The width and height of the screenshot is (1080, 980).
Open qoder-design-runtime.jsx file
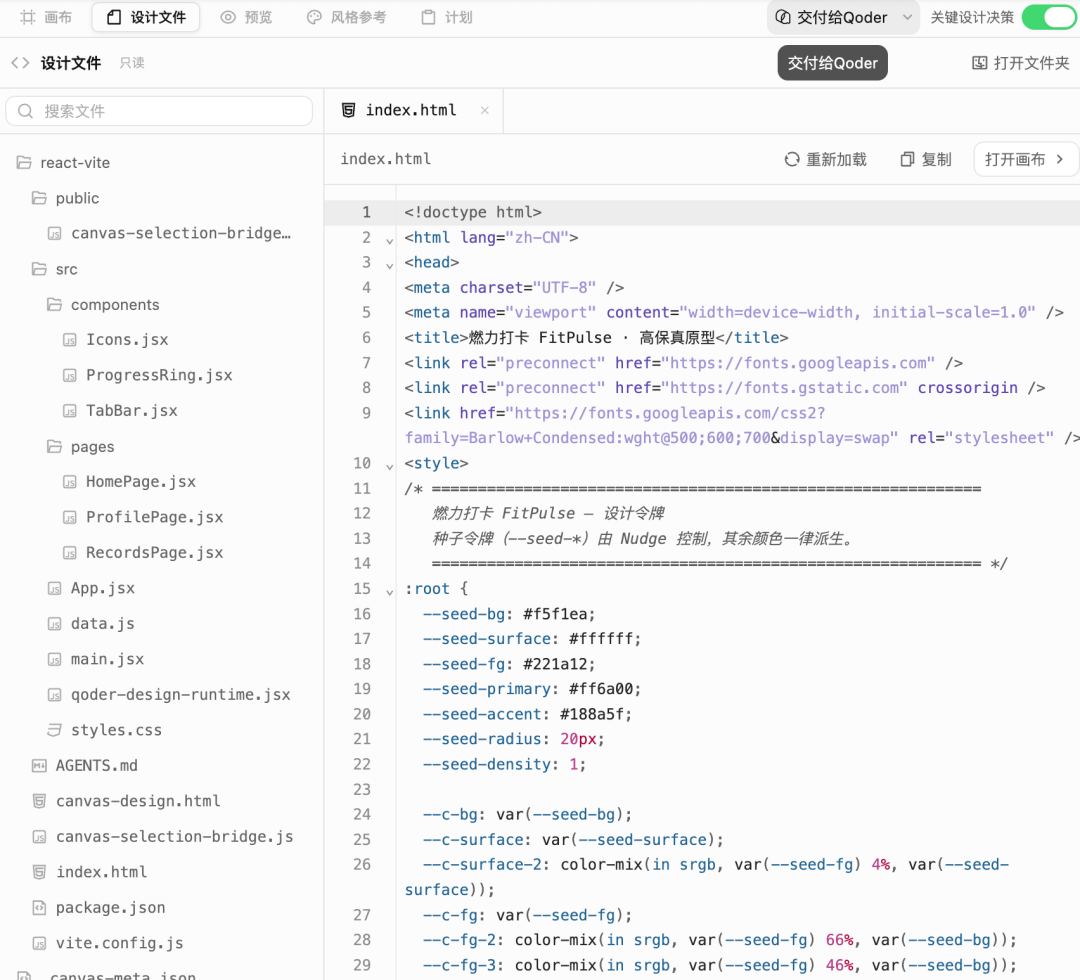click(x=169, y=695)
